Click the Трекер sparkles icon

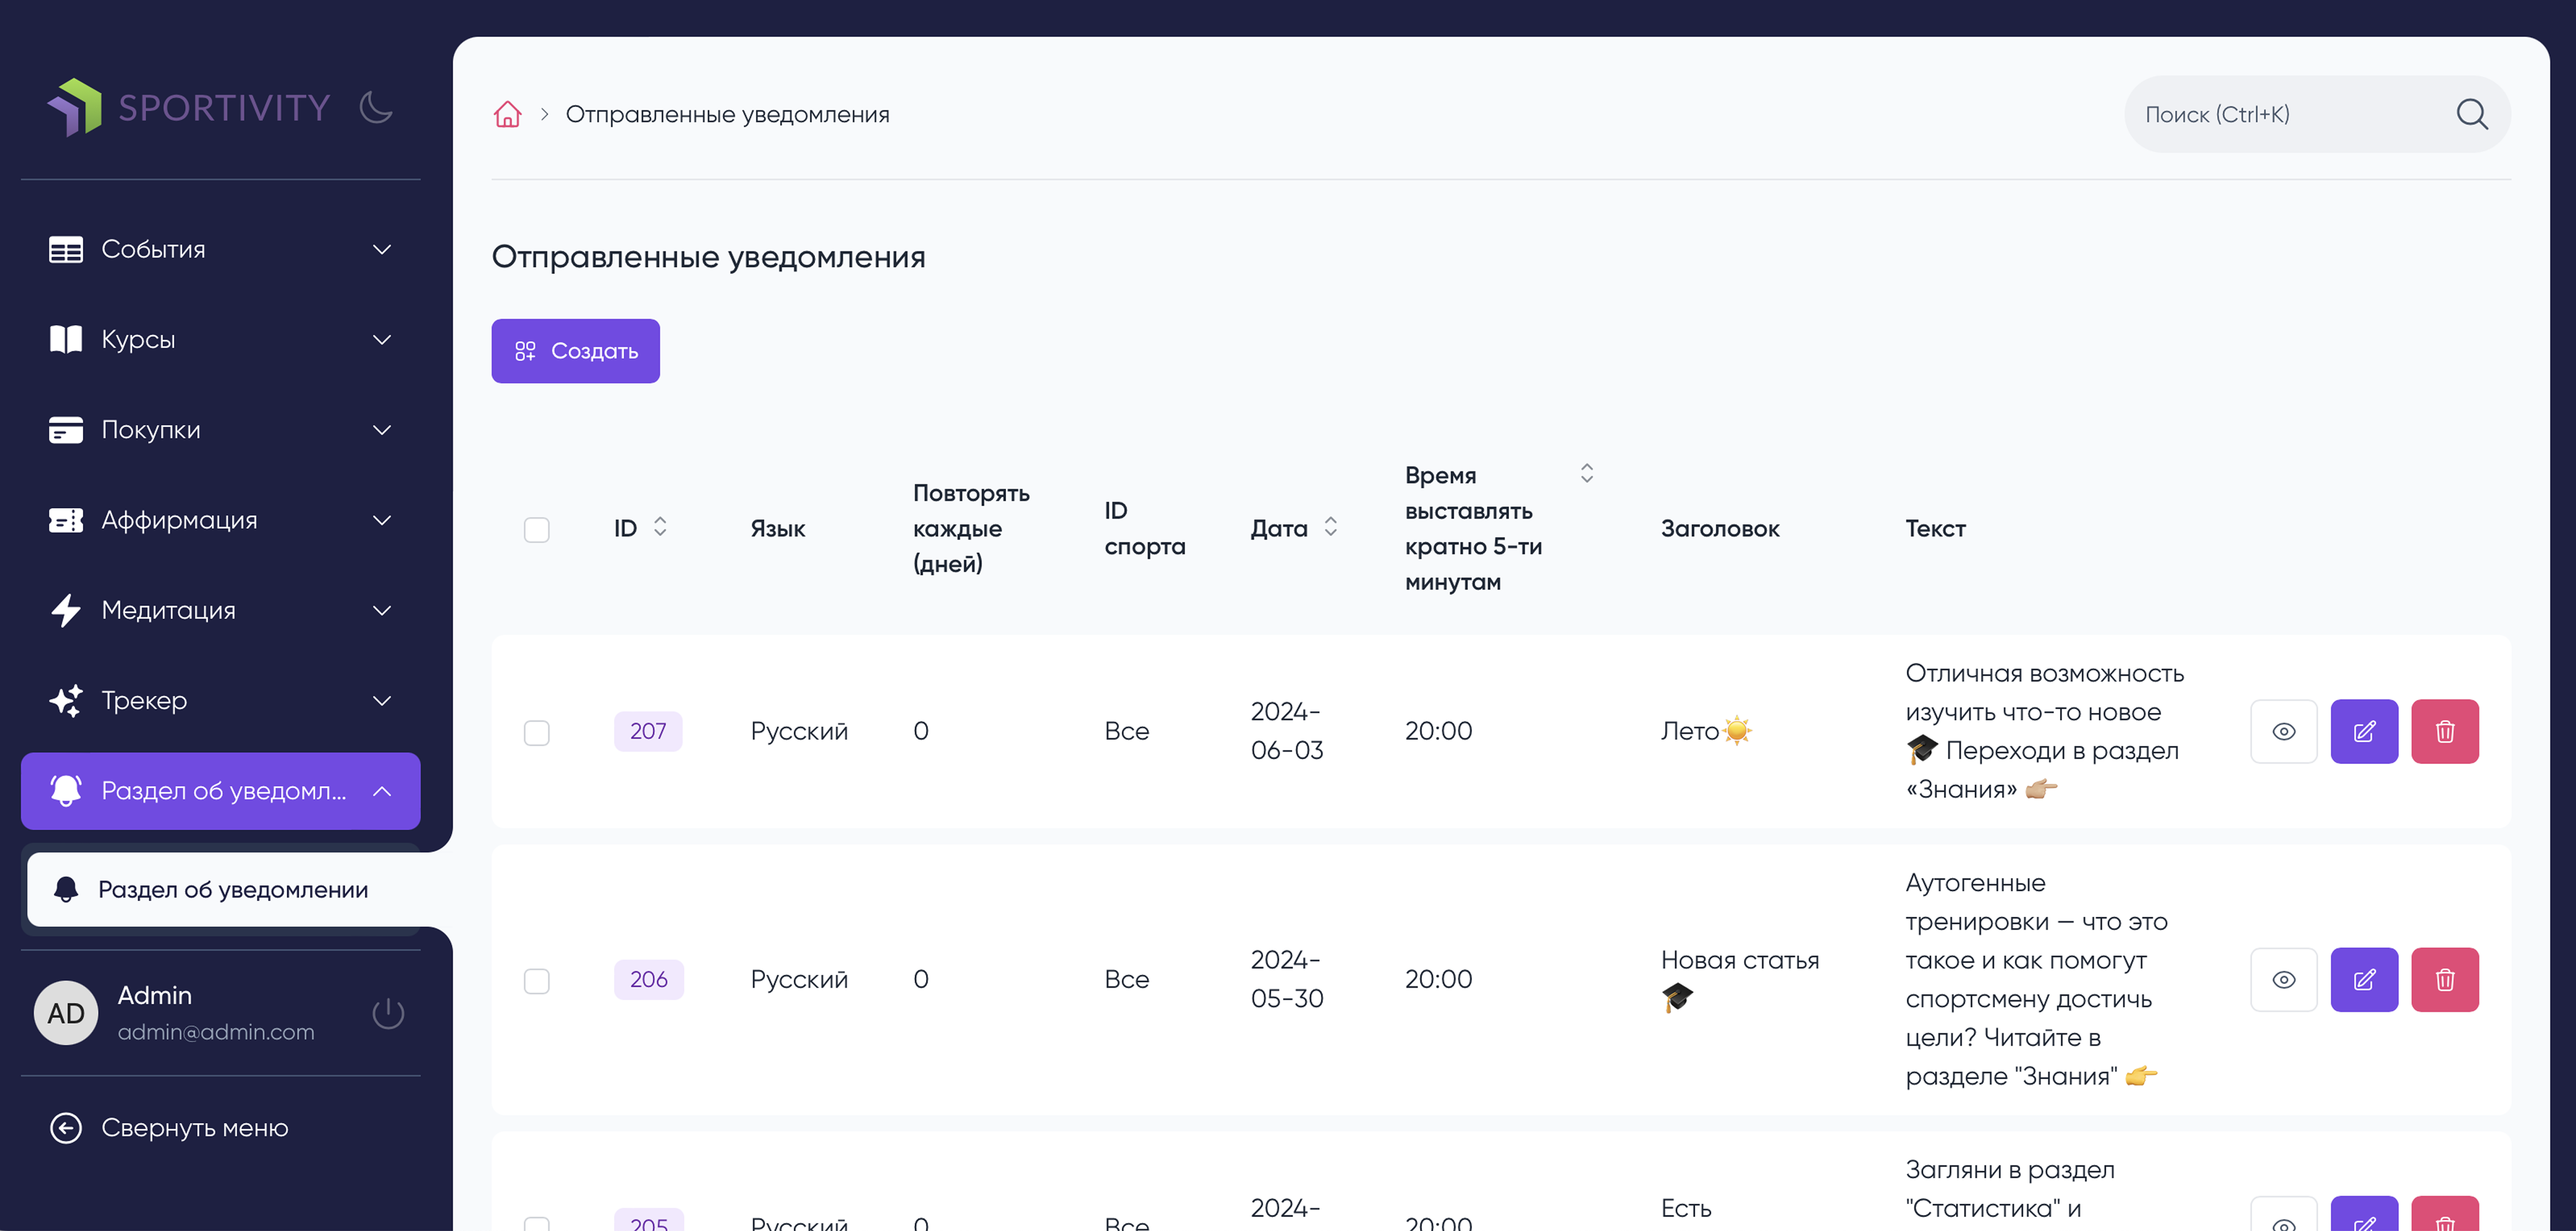pos(66,700)
